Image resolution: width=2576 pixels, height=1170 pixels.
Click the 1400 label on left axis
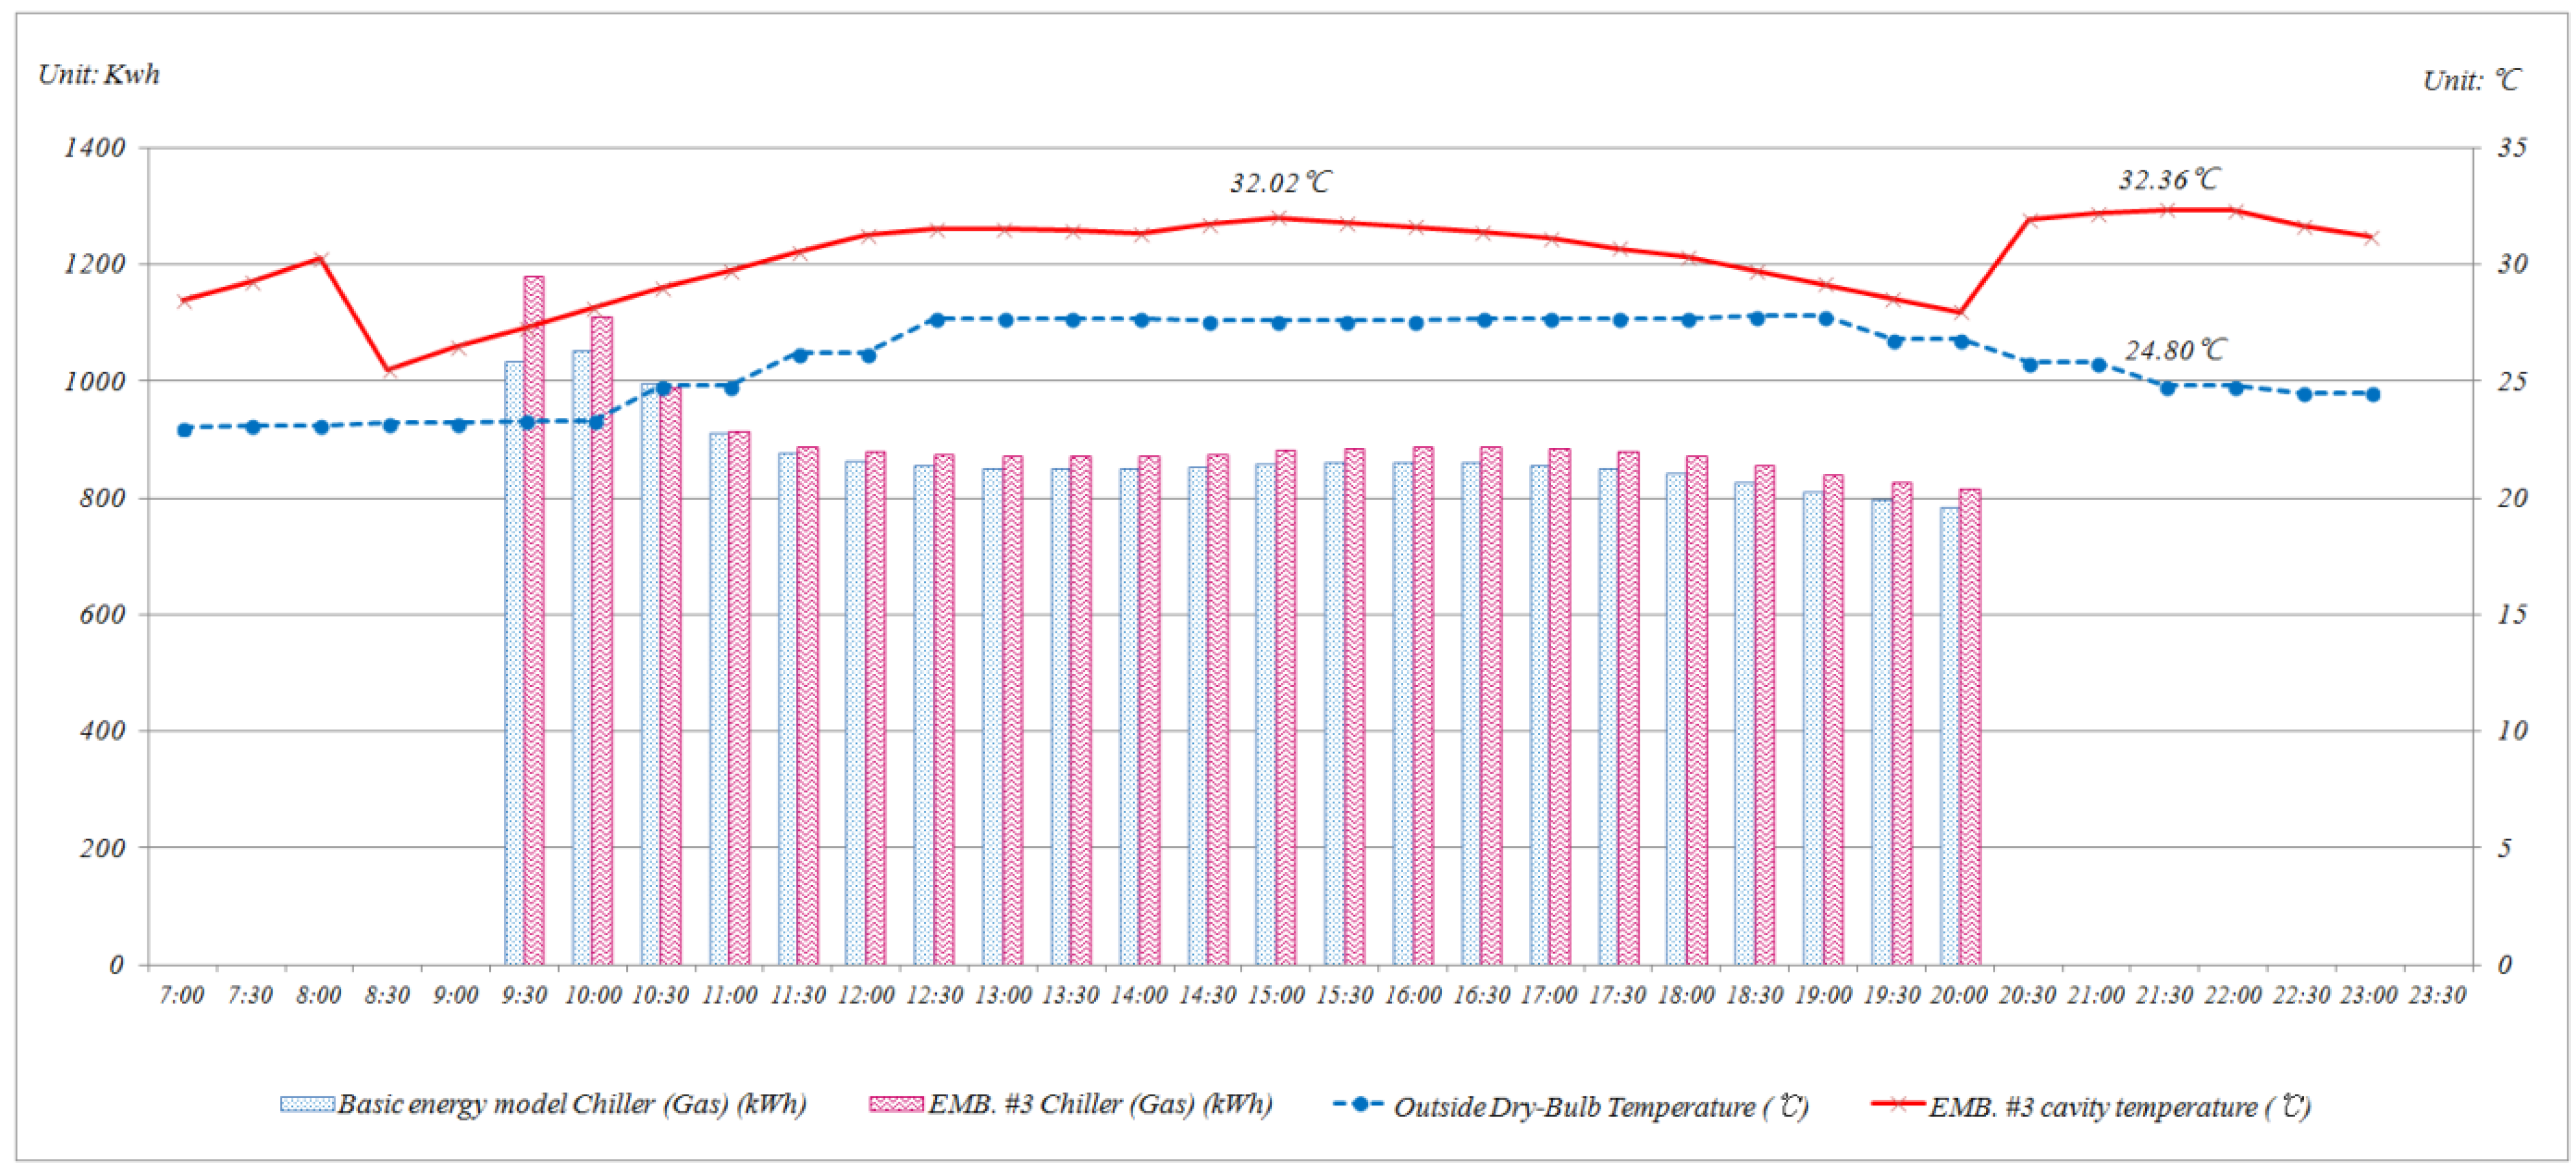95,148
